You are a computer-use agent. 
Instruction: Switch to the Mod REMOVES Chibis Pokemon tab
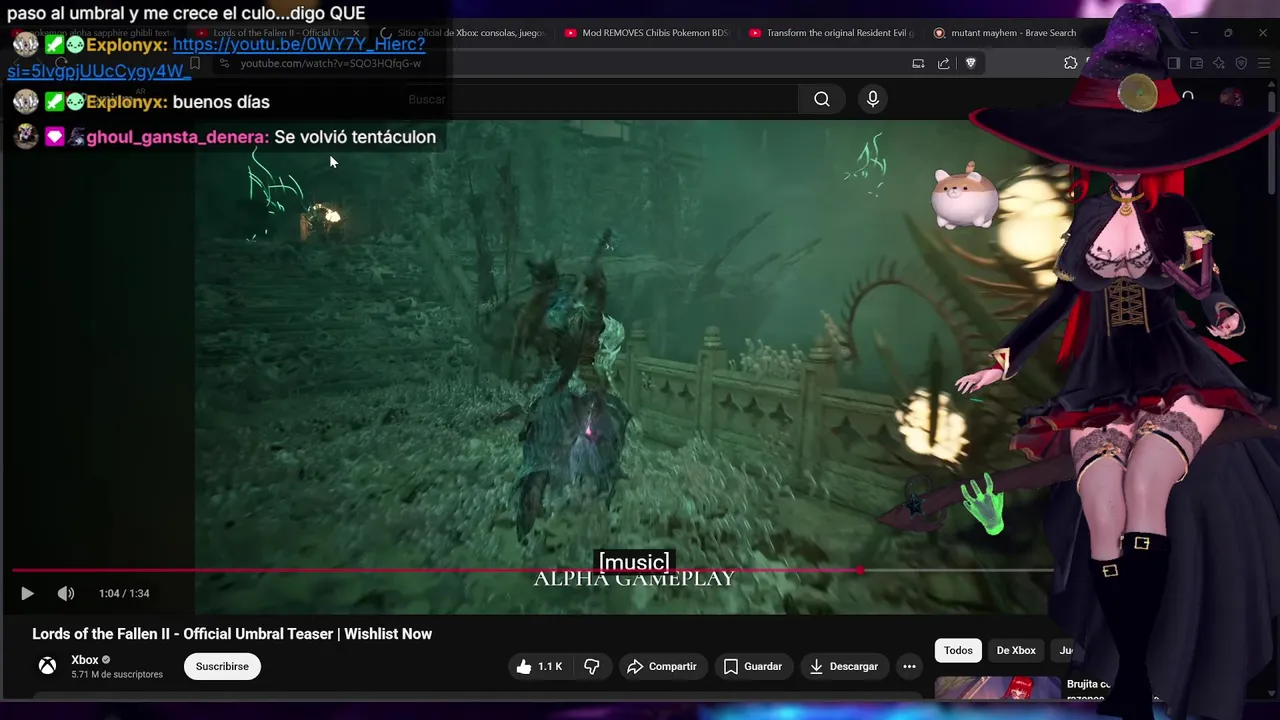pos(646,33)
